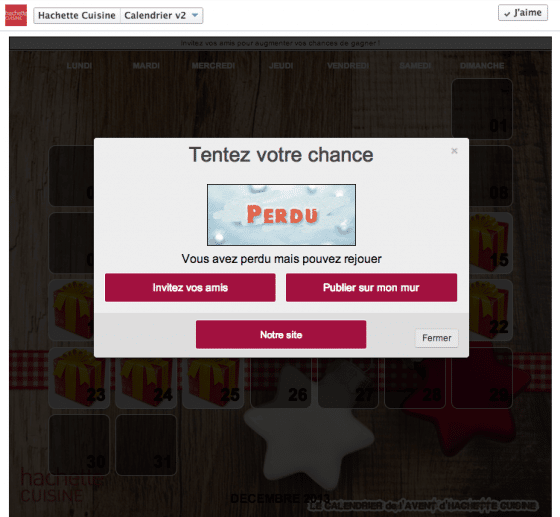Click Publier sur mon mur button
The image size is (560, 517).
[371, 287]
